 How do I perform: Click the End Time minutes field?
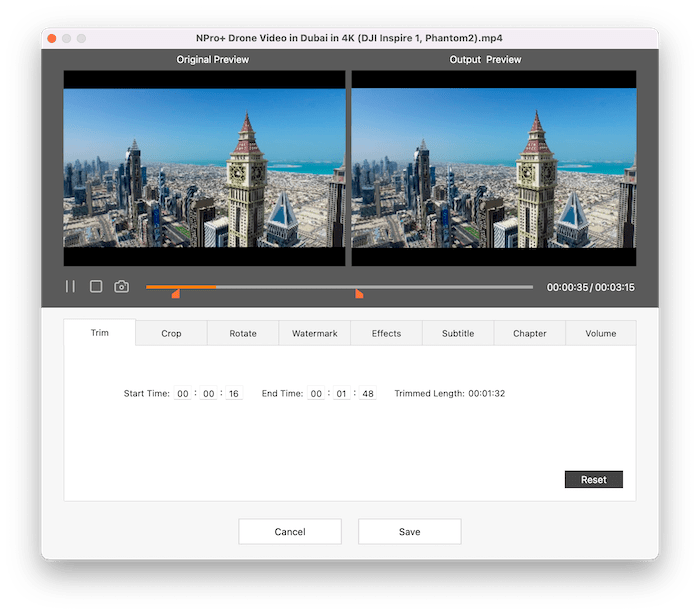tap(342, 394)
